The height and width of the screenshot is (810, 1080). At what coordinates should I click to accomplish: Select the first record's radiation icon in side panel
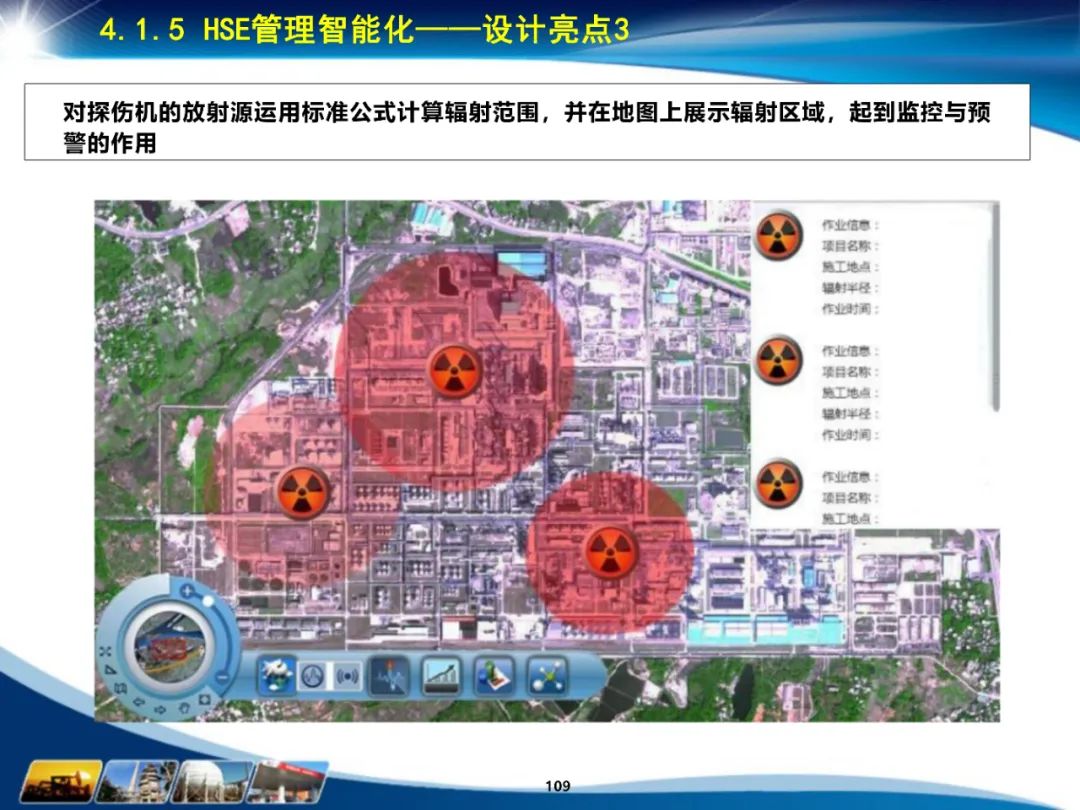click(x=778, y=236)
